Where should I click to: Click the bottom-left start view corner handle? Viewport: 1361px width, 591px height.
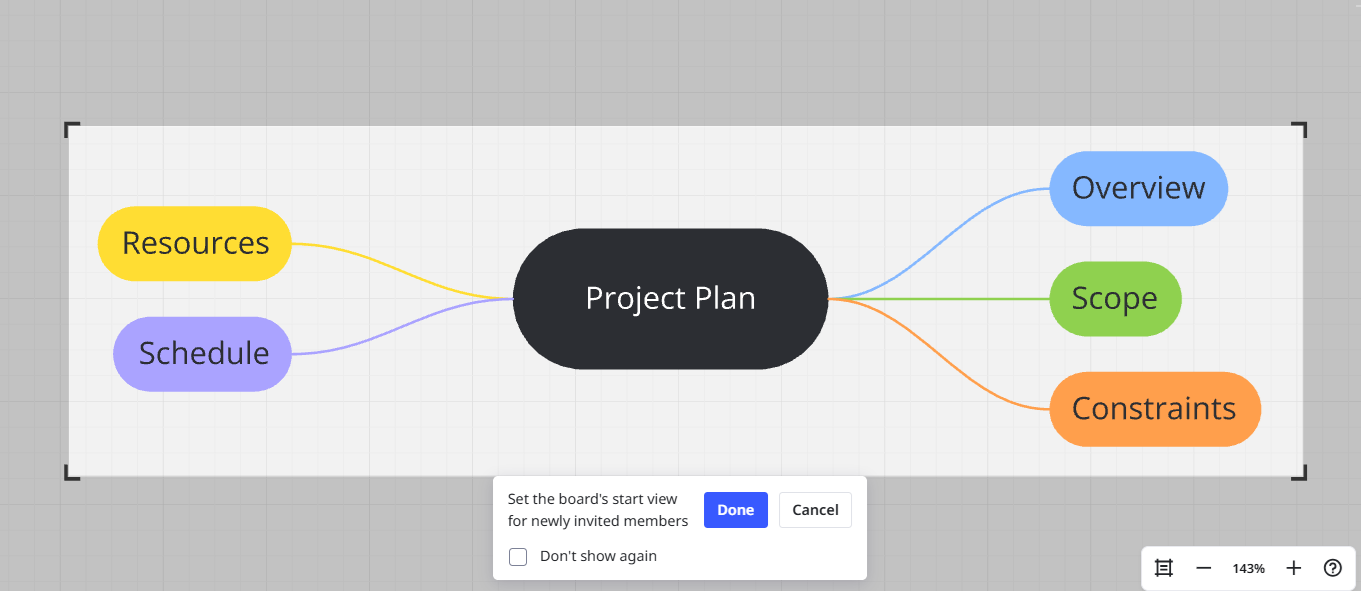pos(72,473)
